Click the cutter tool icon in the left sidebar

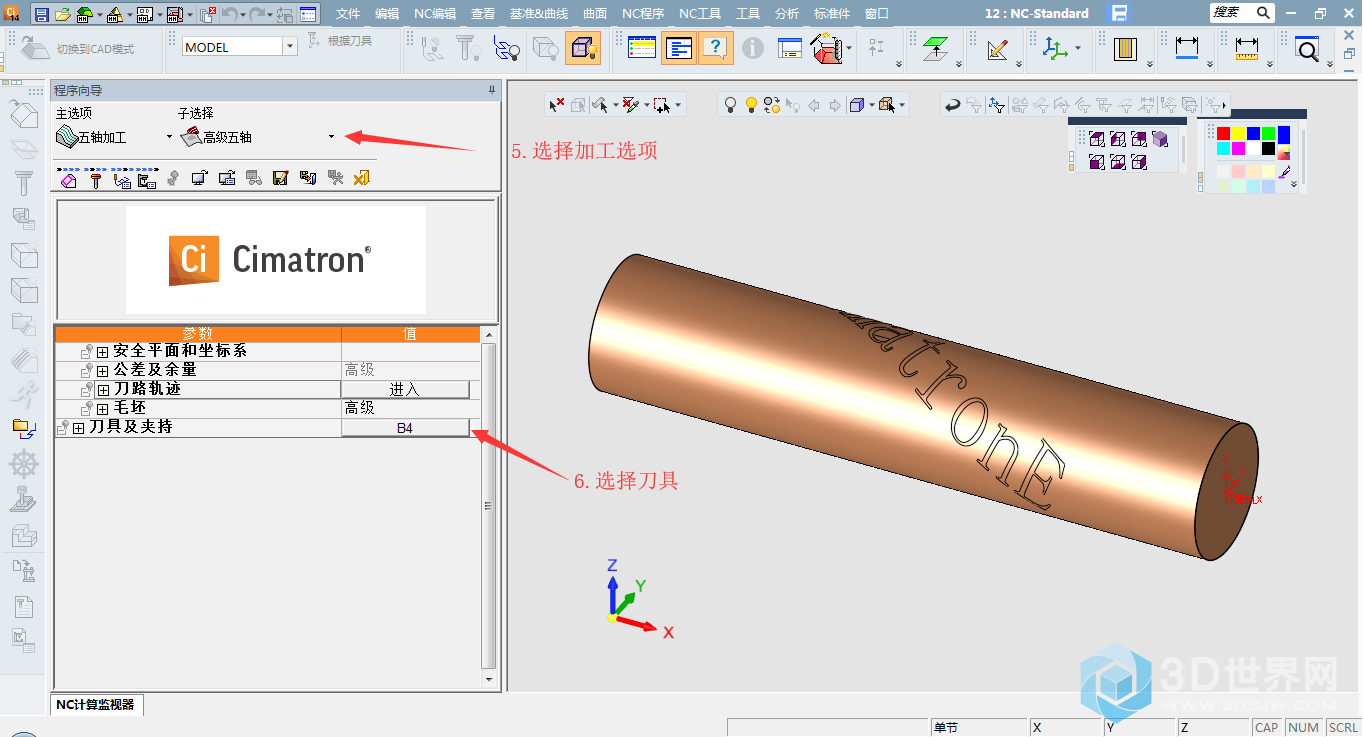click(x=23, y=183)
